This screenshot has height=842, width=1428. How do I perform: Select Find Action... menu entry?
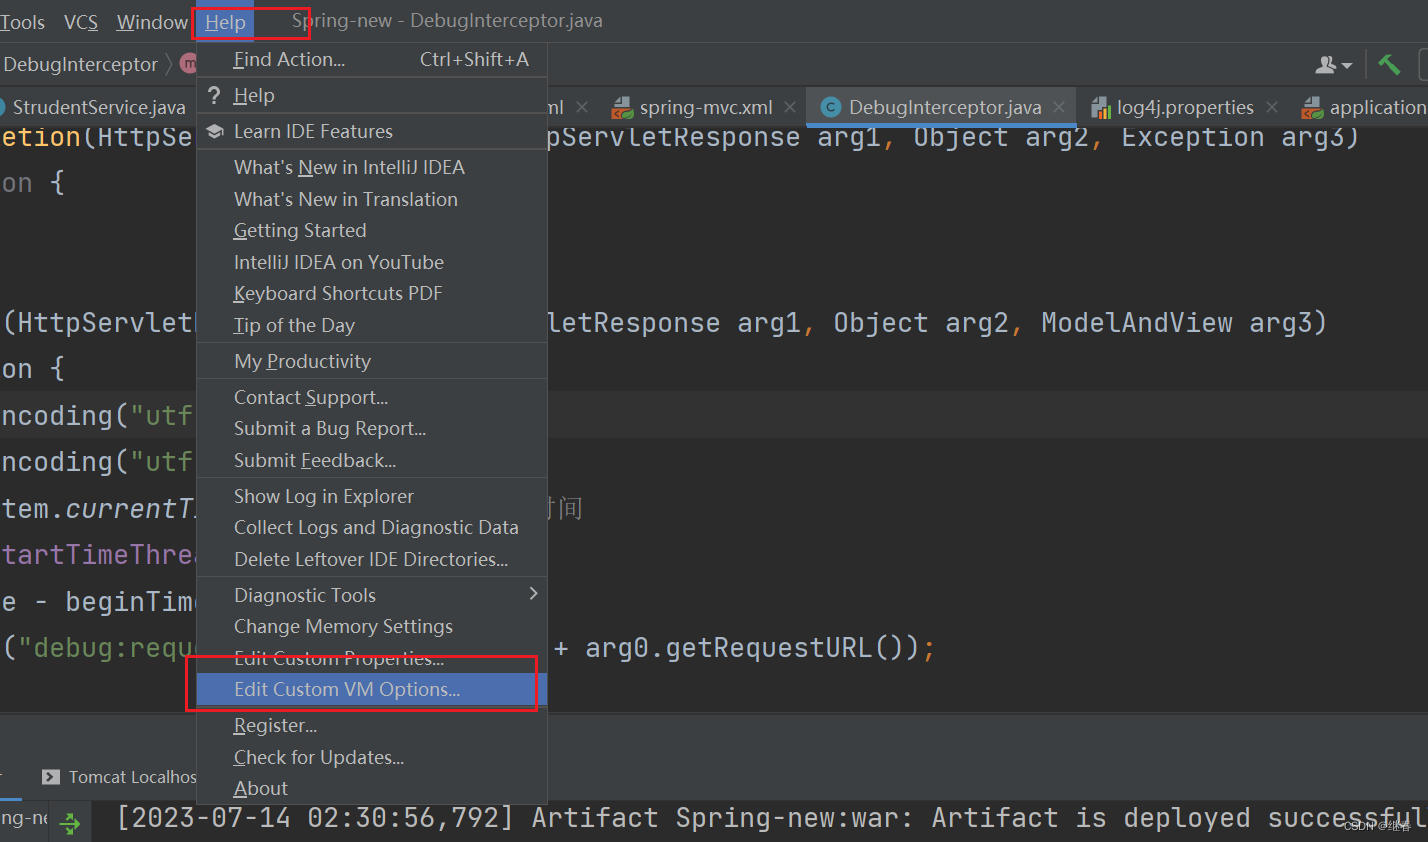click(x=372, y=60)
